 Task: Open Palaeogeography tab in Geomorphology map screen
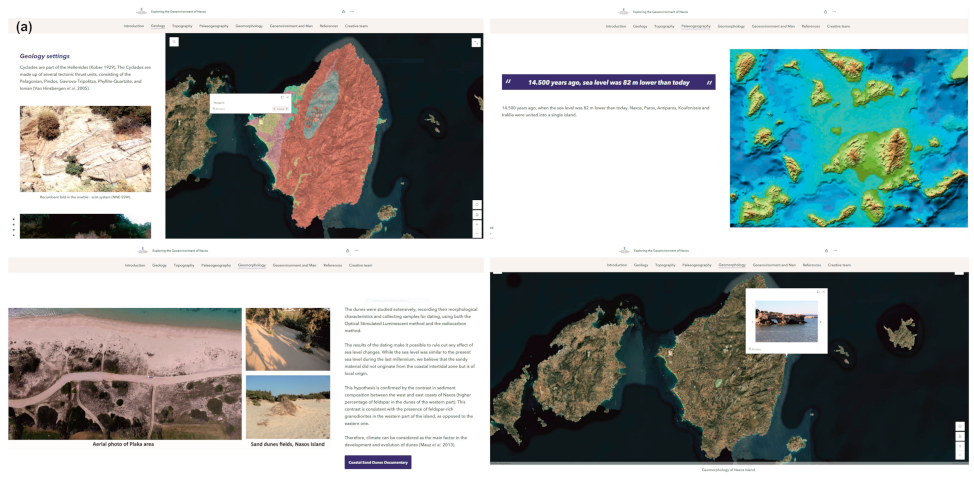coord(697,265)
